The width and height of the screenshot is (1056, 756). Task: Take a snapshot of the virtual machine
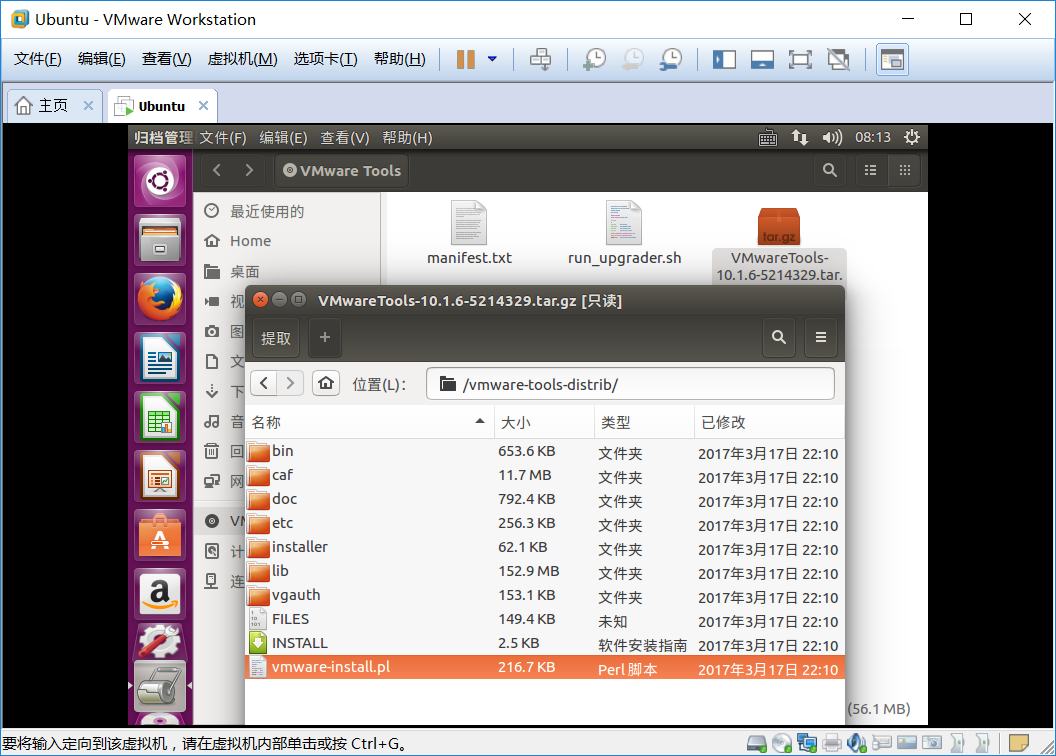[594, 59]
